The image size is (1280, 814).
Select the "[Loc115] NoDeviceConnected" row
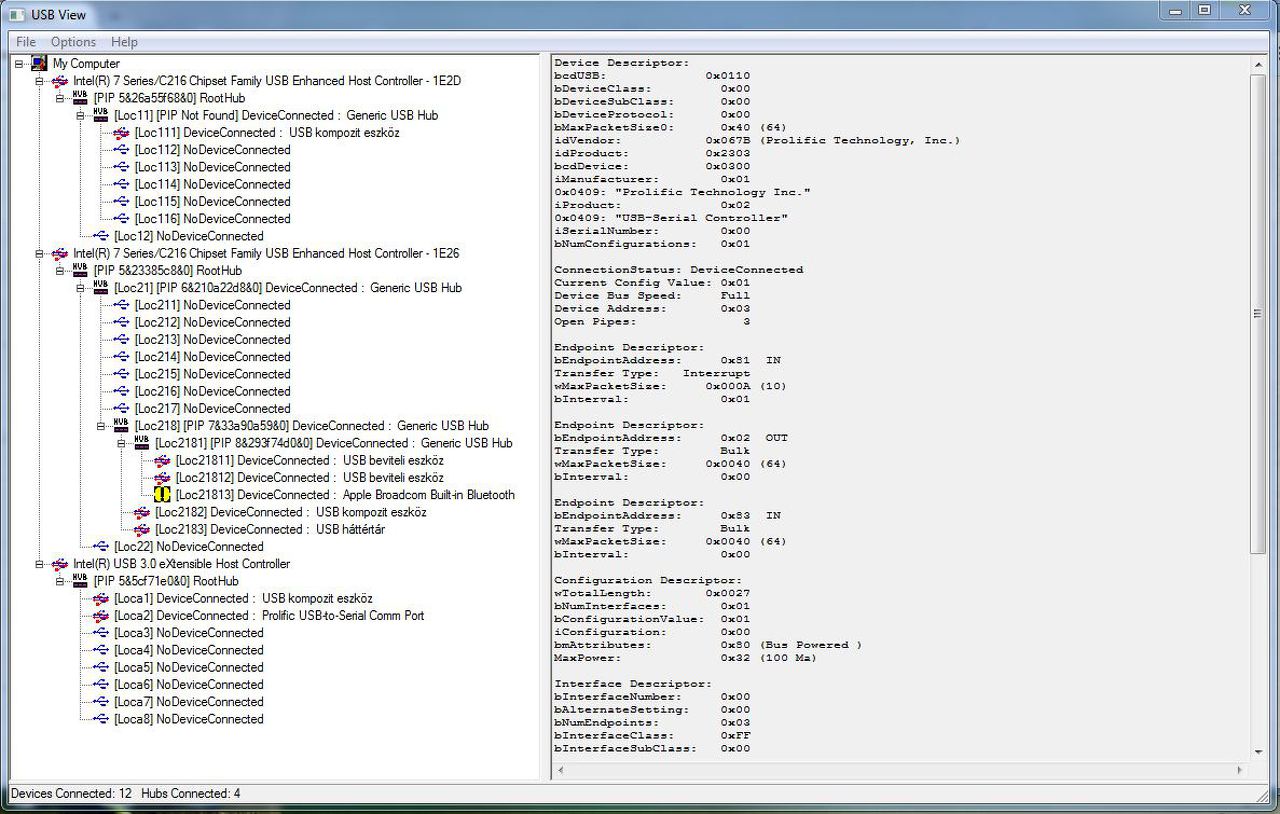coord(212,202)
